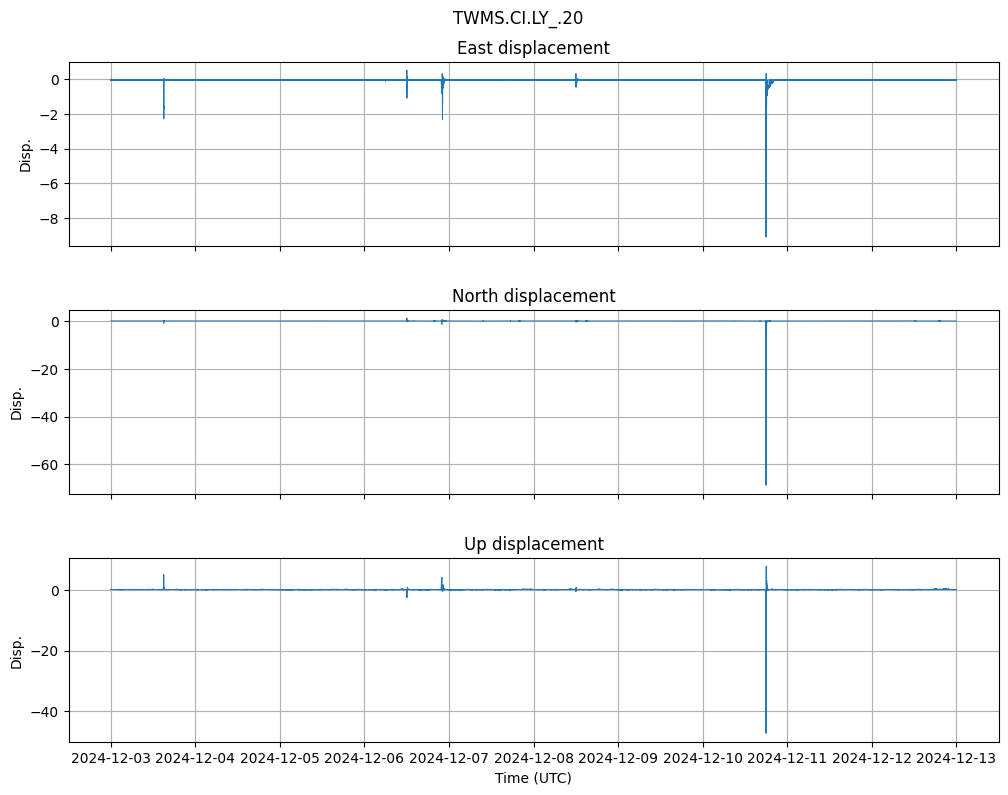The image size is (1008, 795).
Task: Select the 2024-12-07 date tick label
Action: 449,758
